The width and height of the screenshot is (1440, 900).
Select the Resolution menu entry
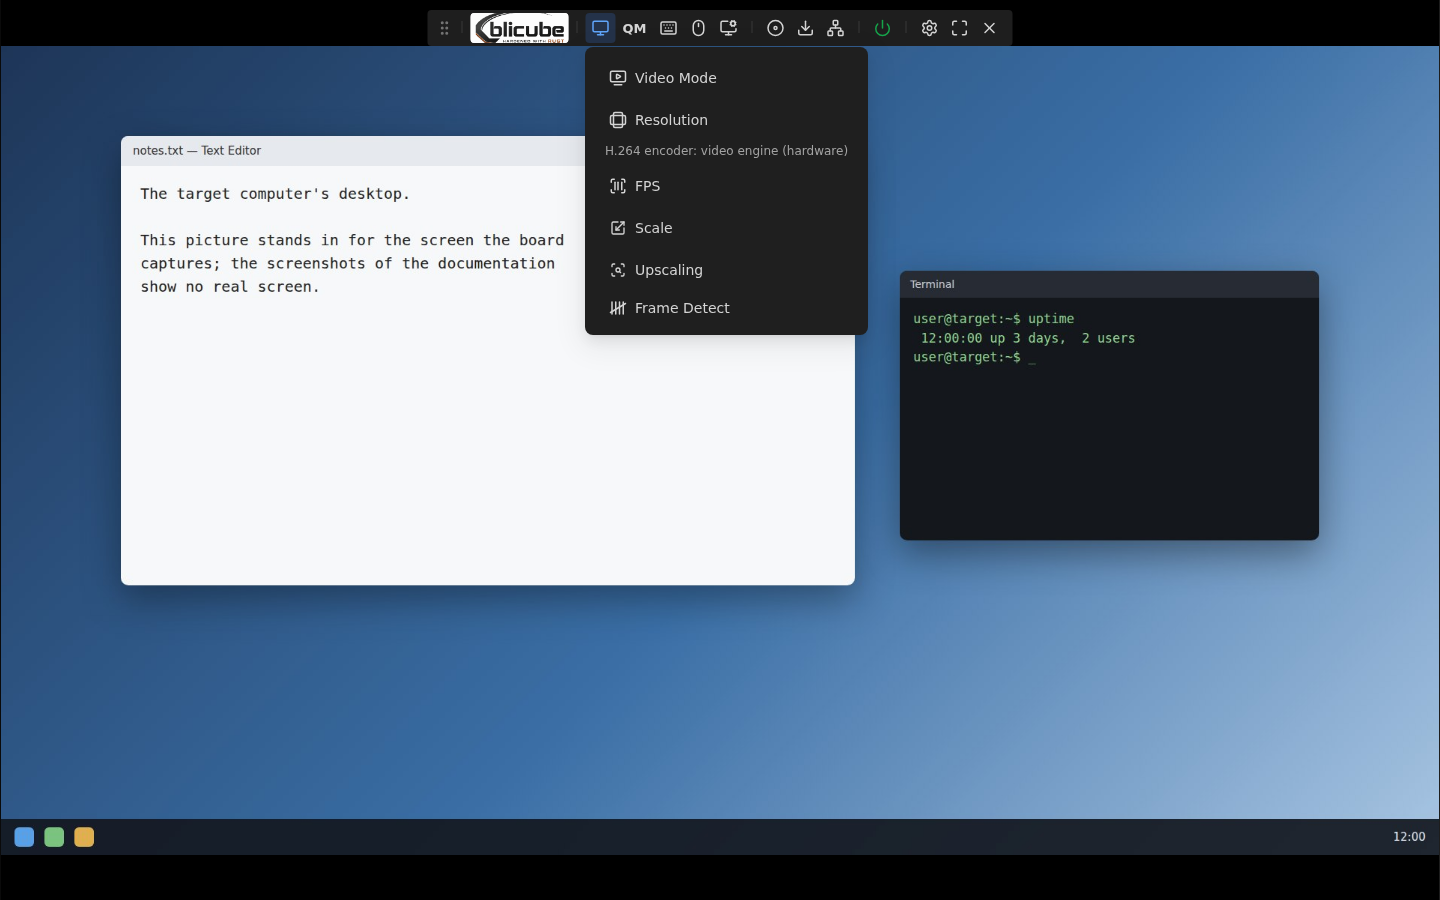(726, 120)
